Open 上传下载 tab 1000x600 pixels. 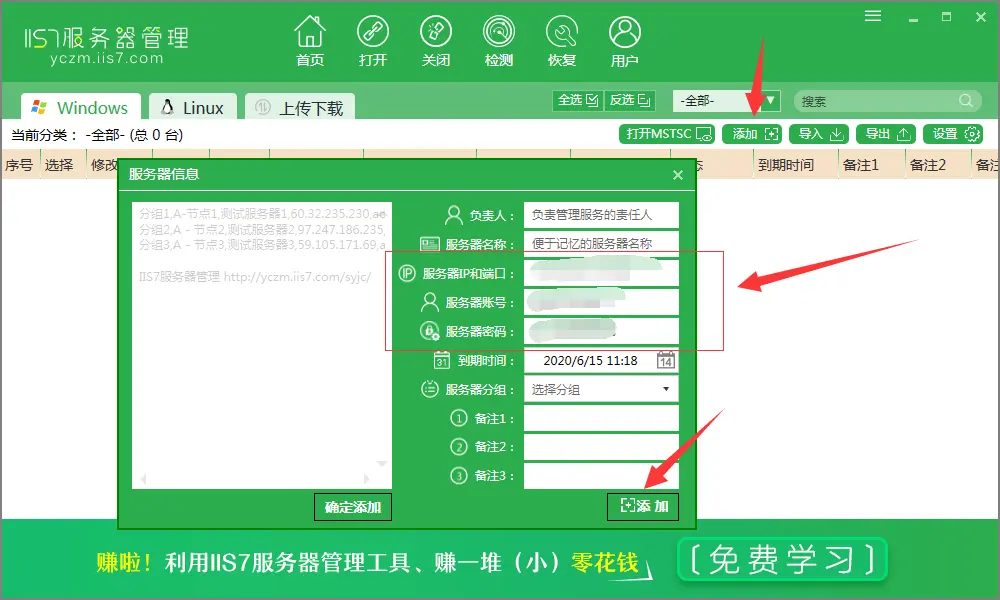tap(300, 107)
